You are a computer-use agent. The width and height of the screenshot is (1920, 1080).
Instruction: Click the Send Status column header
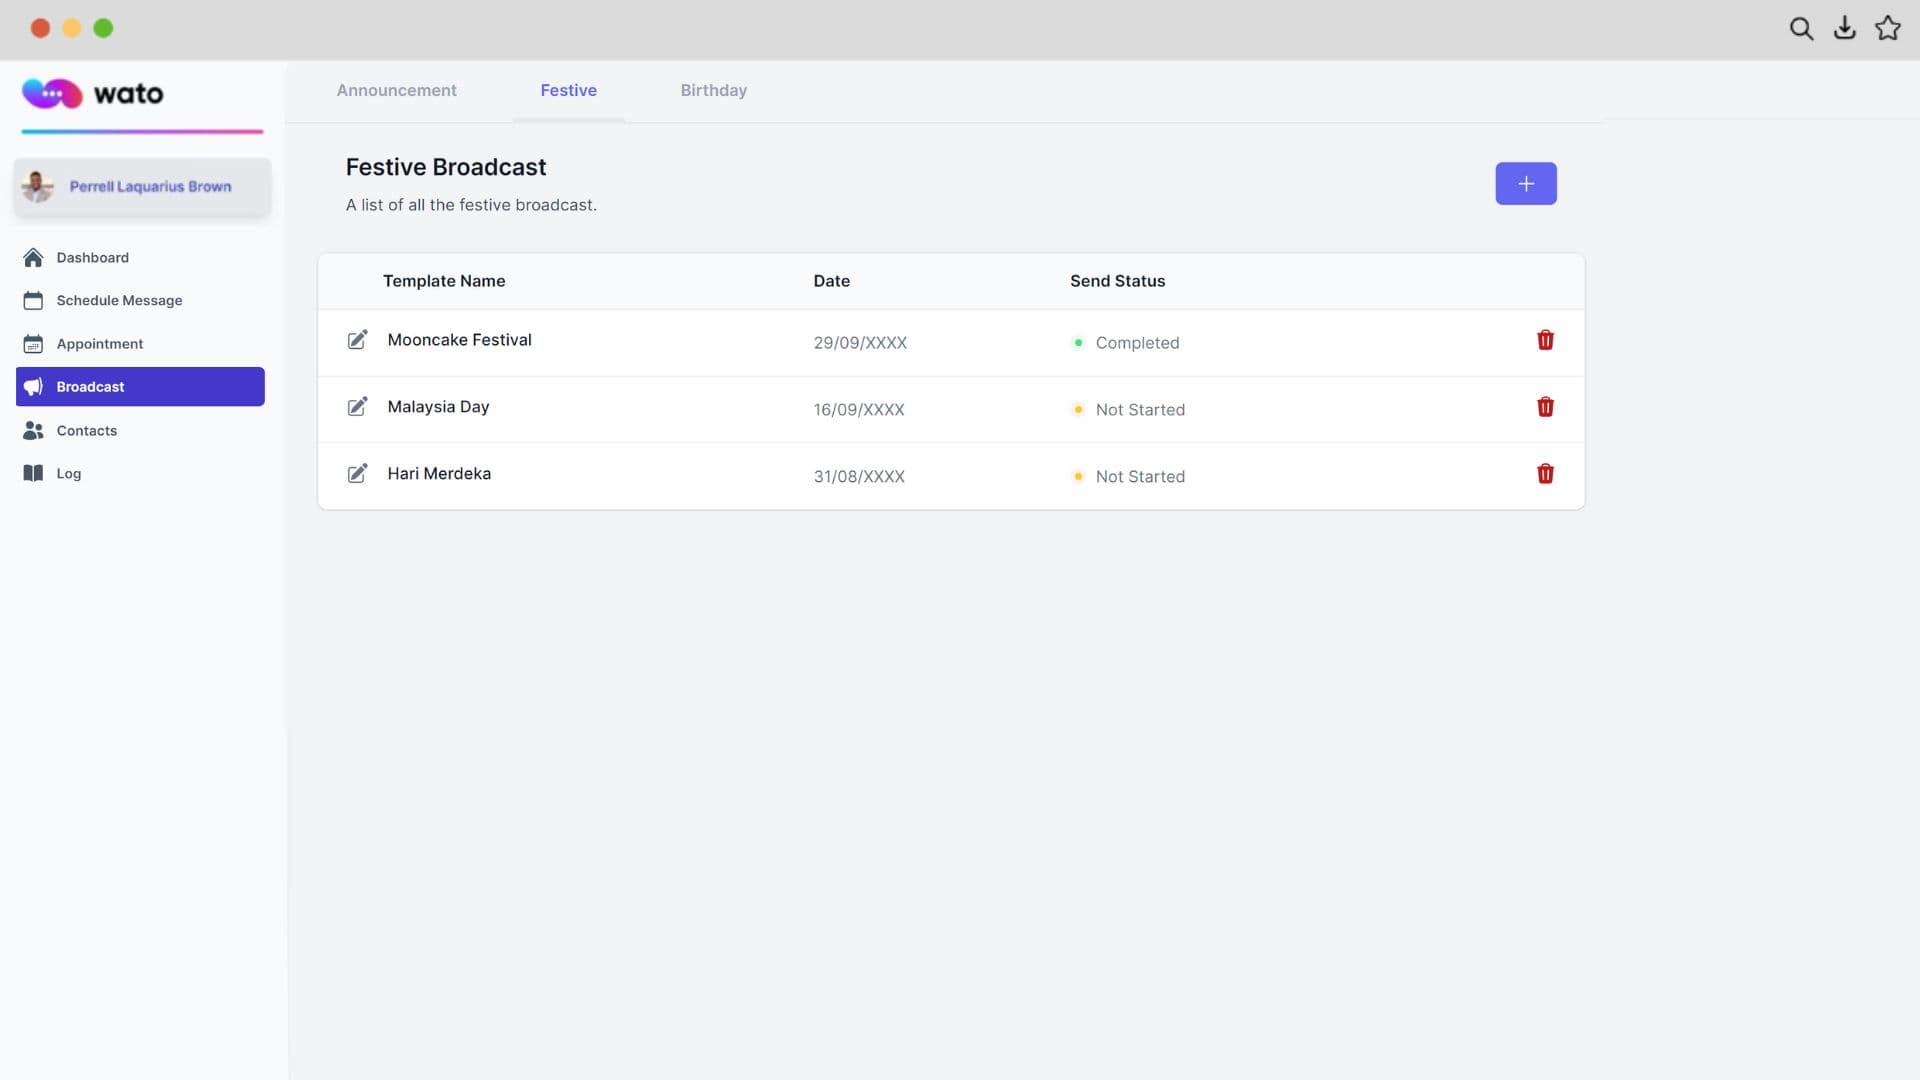coord(1117,281)
